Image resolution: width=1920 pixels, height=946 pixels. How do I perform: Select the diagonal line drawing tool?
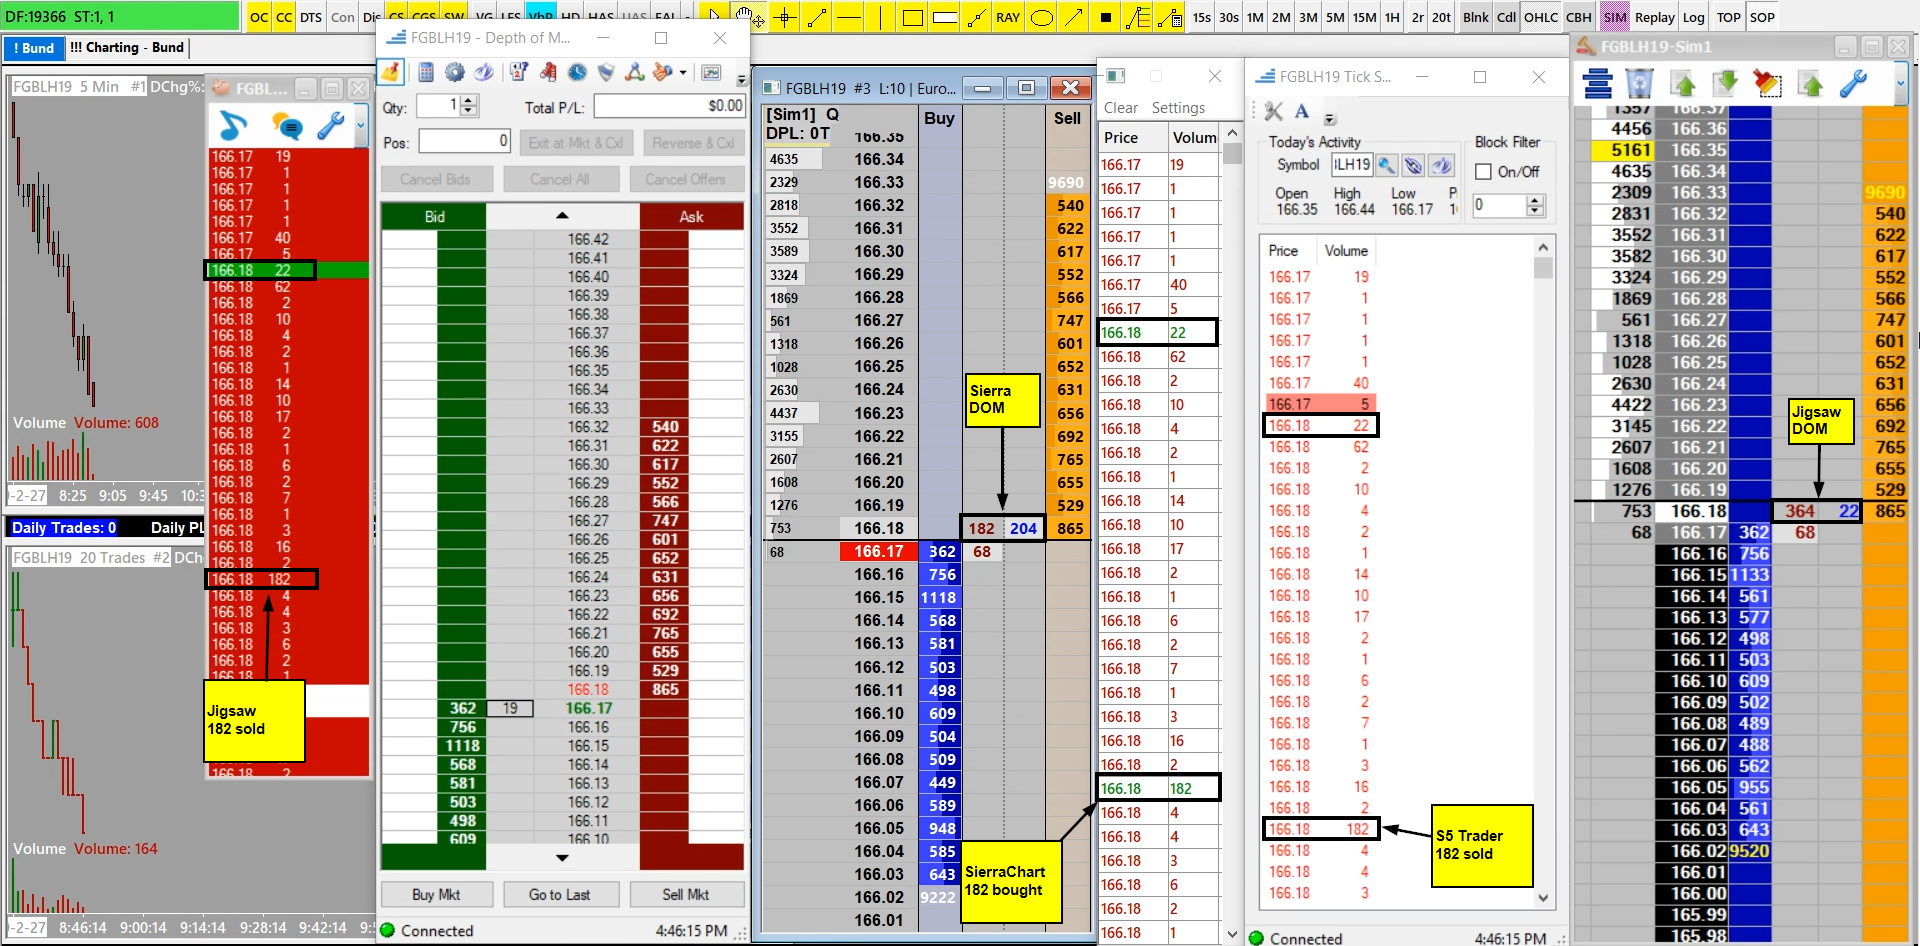point(817,17)
